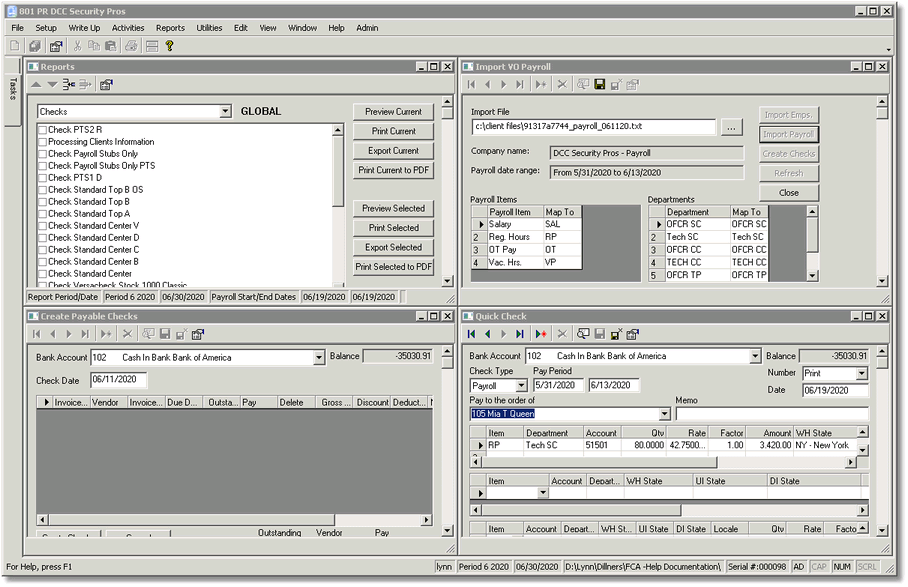Click delete X icon in Import VO Payroll toolbar
This screenshot has height=587, width=908.
562,85
